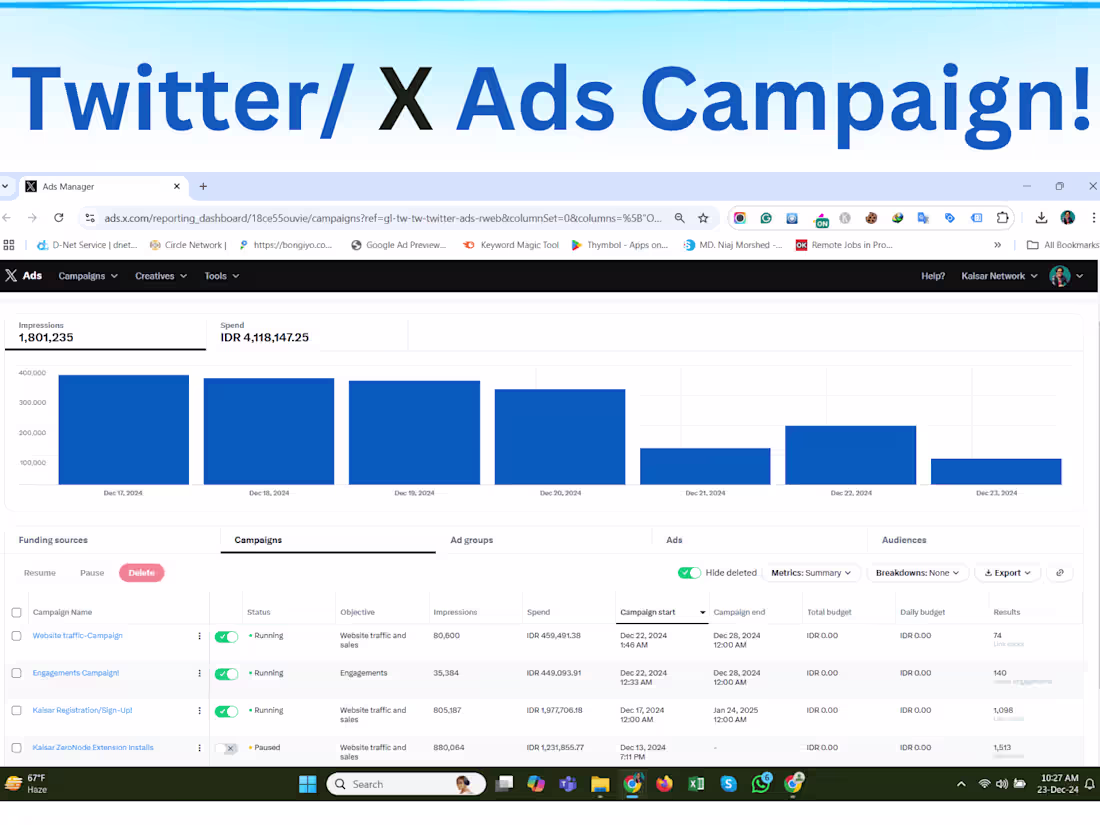Go back in browser history
Screen dimensions: 1100x825
tap(7, 218)
